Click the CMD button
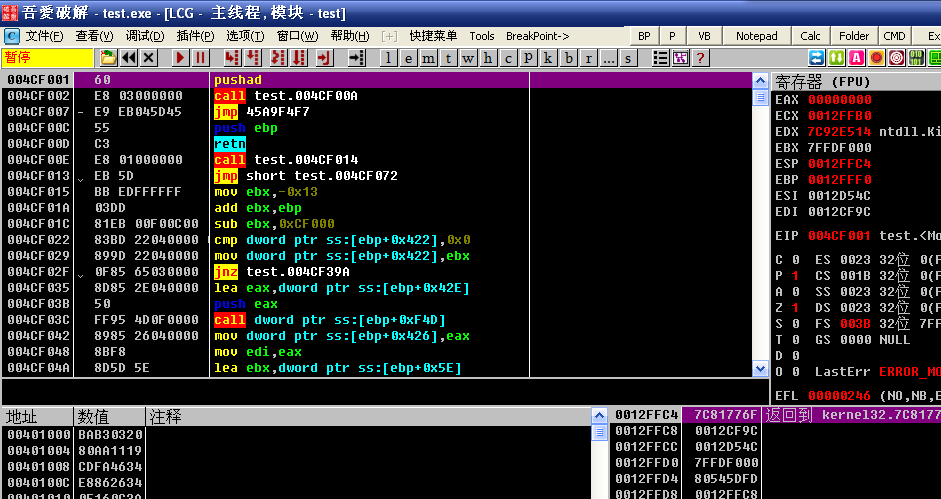941x499 pixels. click(x=894, y=36)
